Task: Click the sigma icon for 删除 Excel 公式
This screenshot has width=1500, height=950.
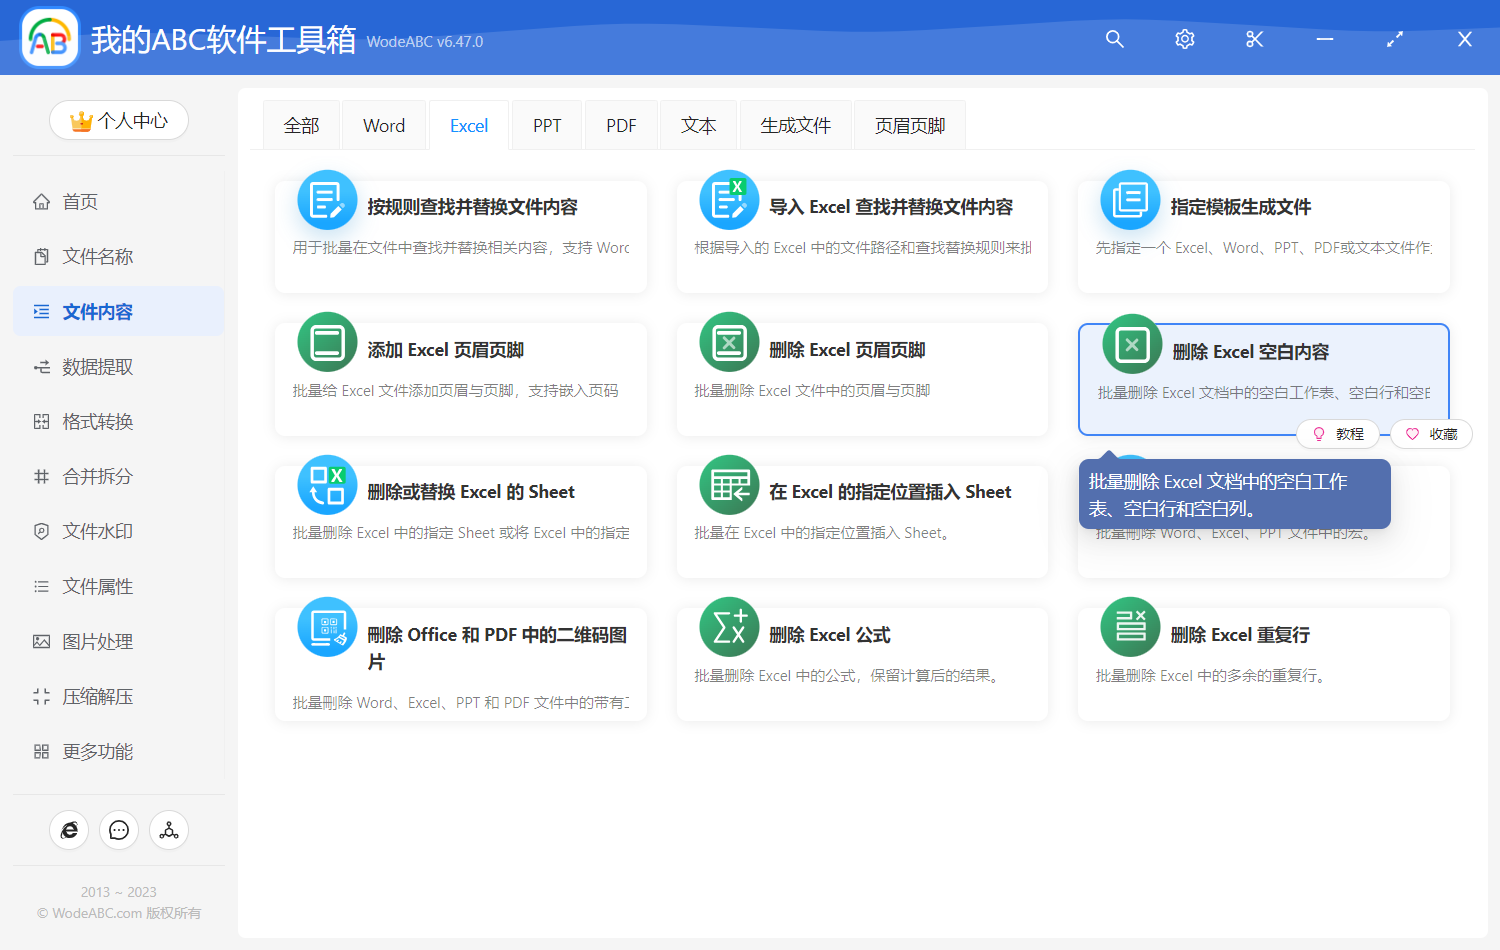Action: pyautogui.click(x=729, y=626)
